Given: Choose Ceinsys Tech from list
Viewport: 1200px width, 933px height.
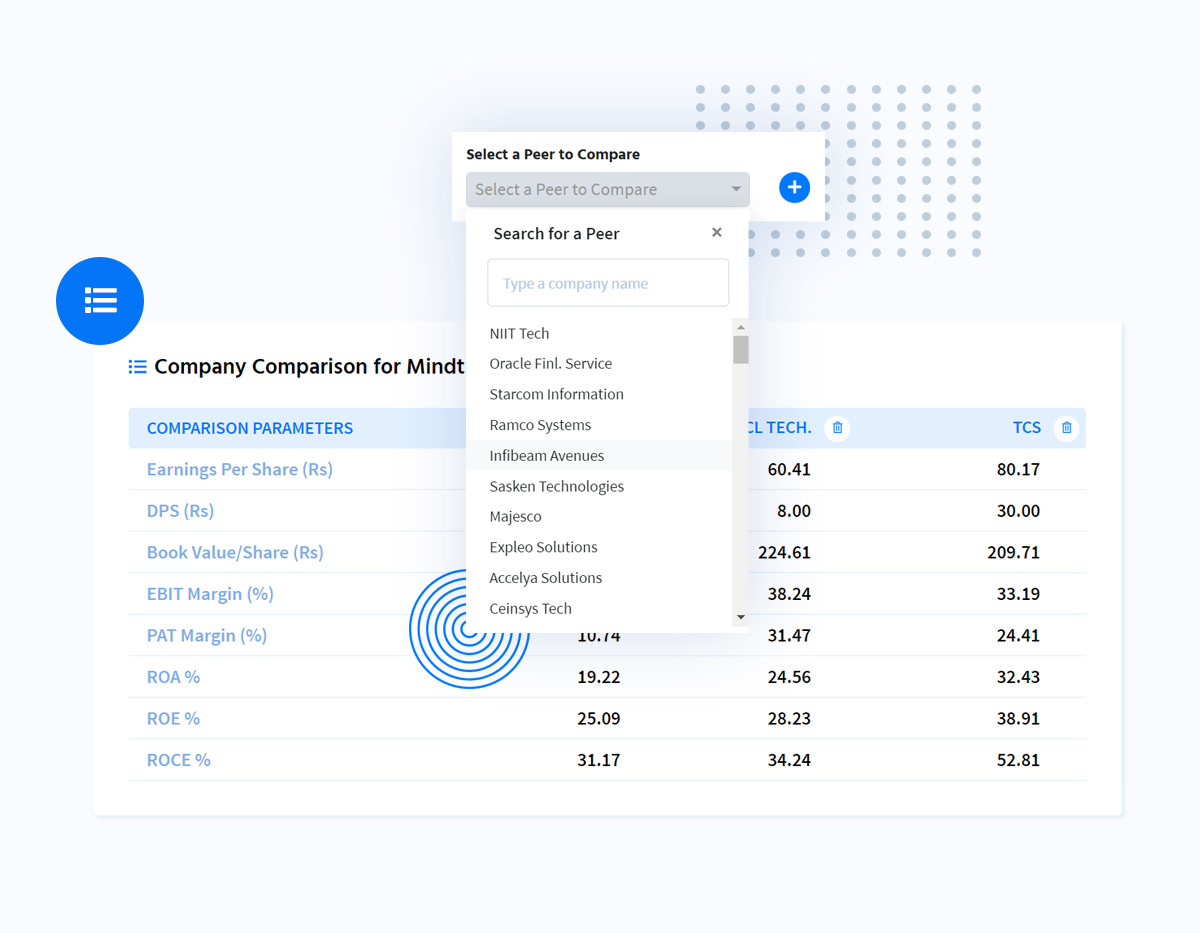Looking at the screenshot, I should point(530,608).
